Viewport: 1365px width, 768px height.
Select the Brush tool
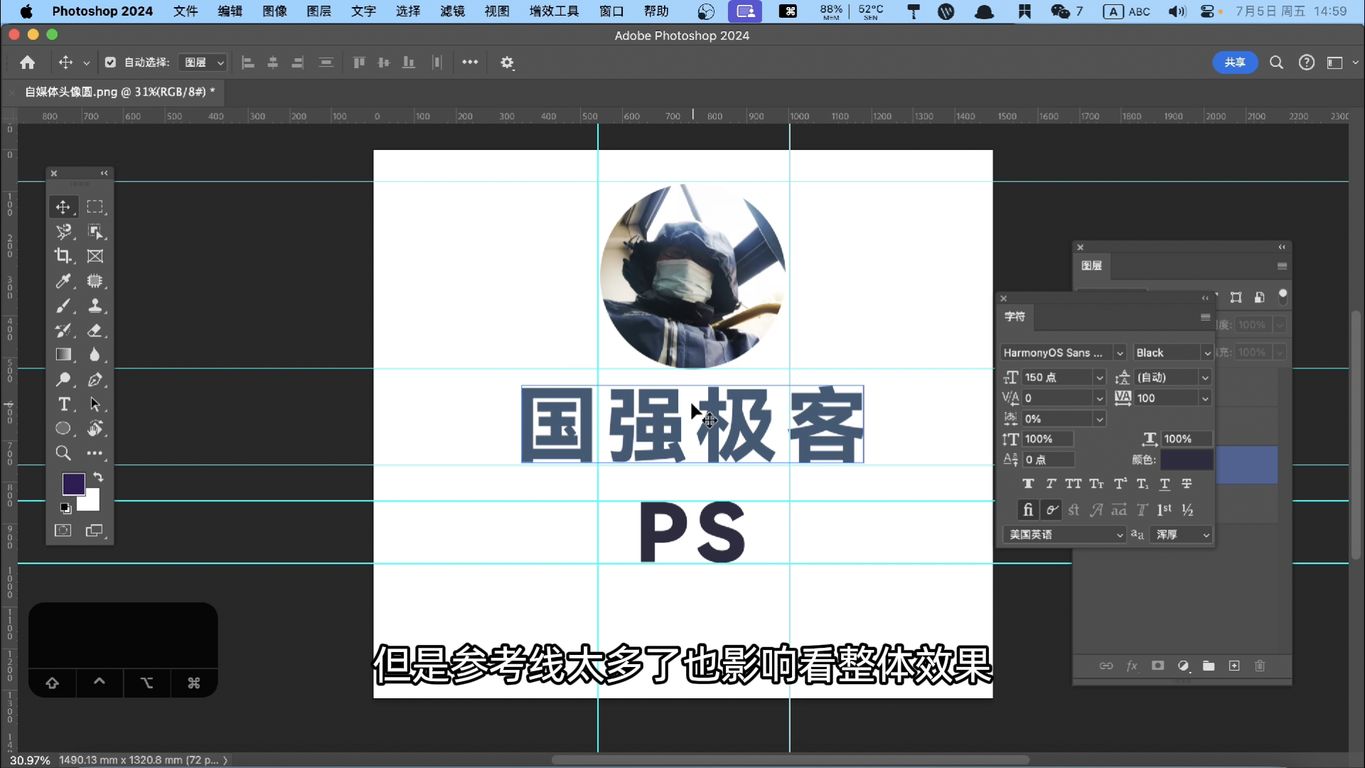coord(63,306)
